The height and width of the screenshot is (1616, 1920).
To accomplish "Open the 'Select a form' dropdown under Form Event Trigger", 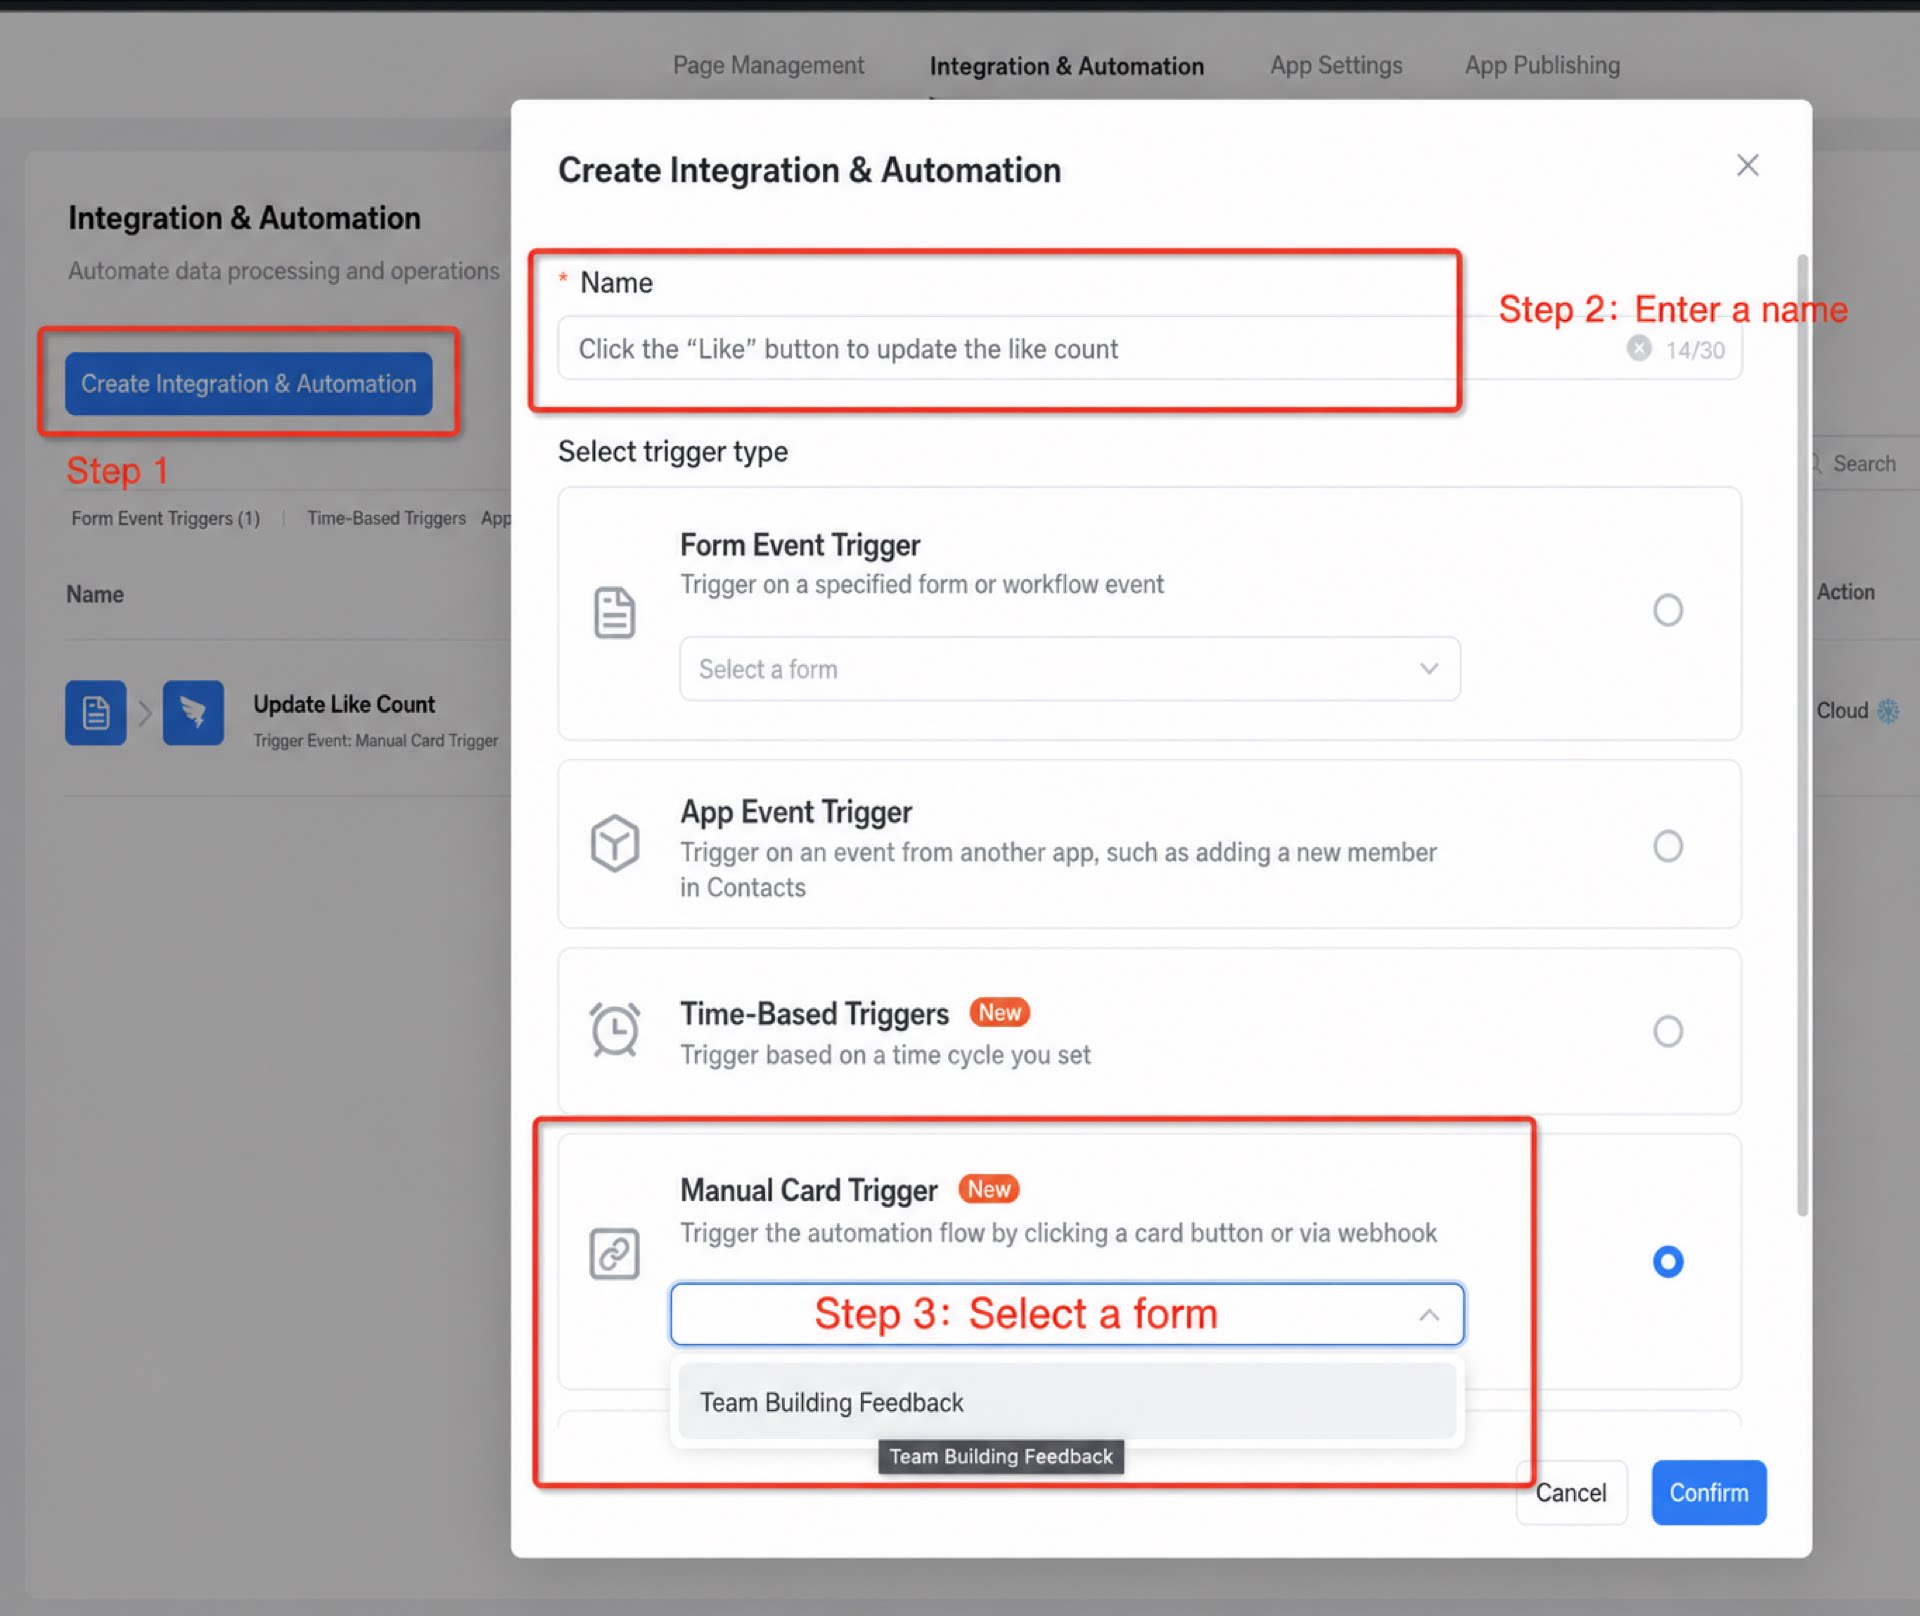I will click(x=1069, y=669).
